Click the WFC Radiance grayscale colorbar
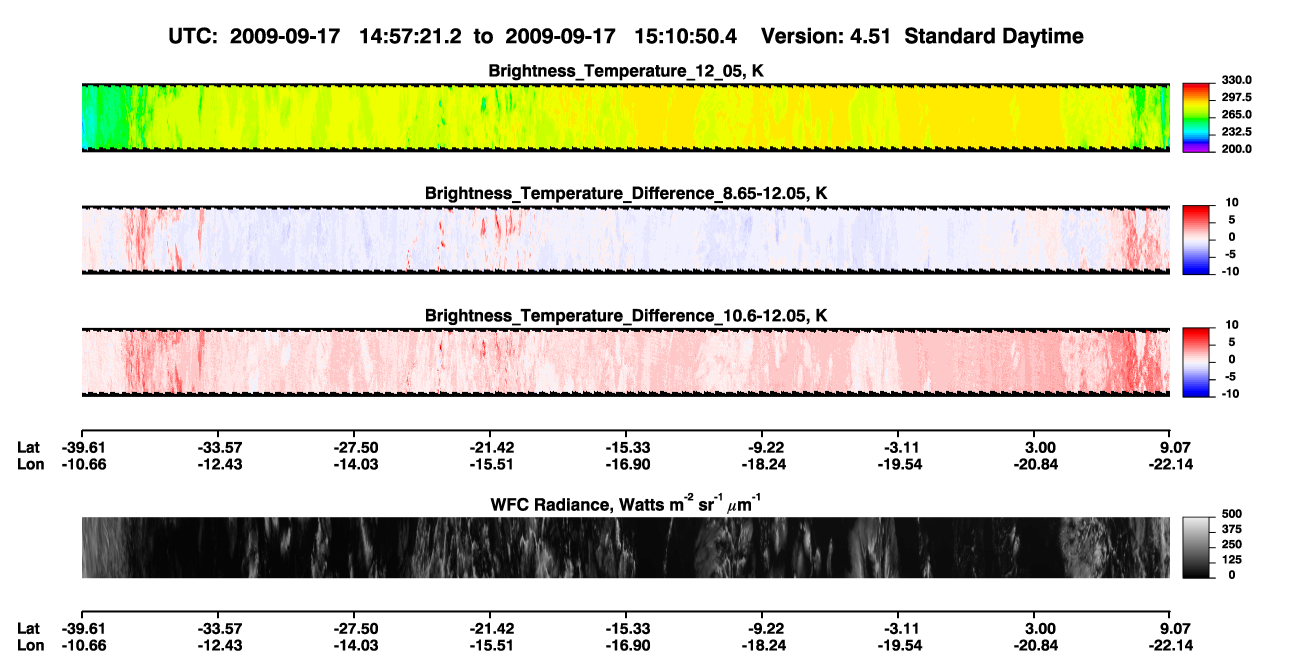1300x667 pixels. tap(1196, 547)
